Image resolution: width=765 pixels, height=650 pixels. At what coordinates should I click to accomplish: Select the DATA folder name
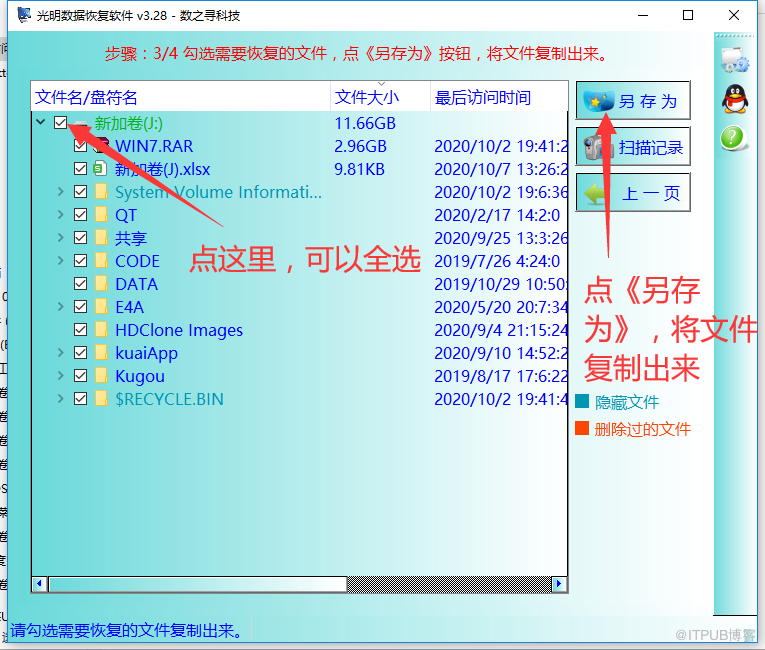(x=137, y=284)
